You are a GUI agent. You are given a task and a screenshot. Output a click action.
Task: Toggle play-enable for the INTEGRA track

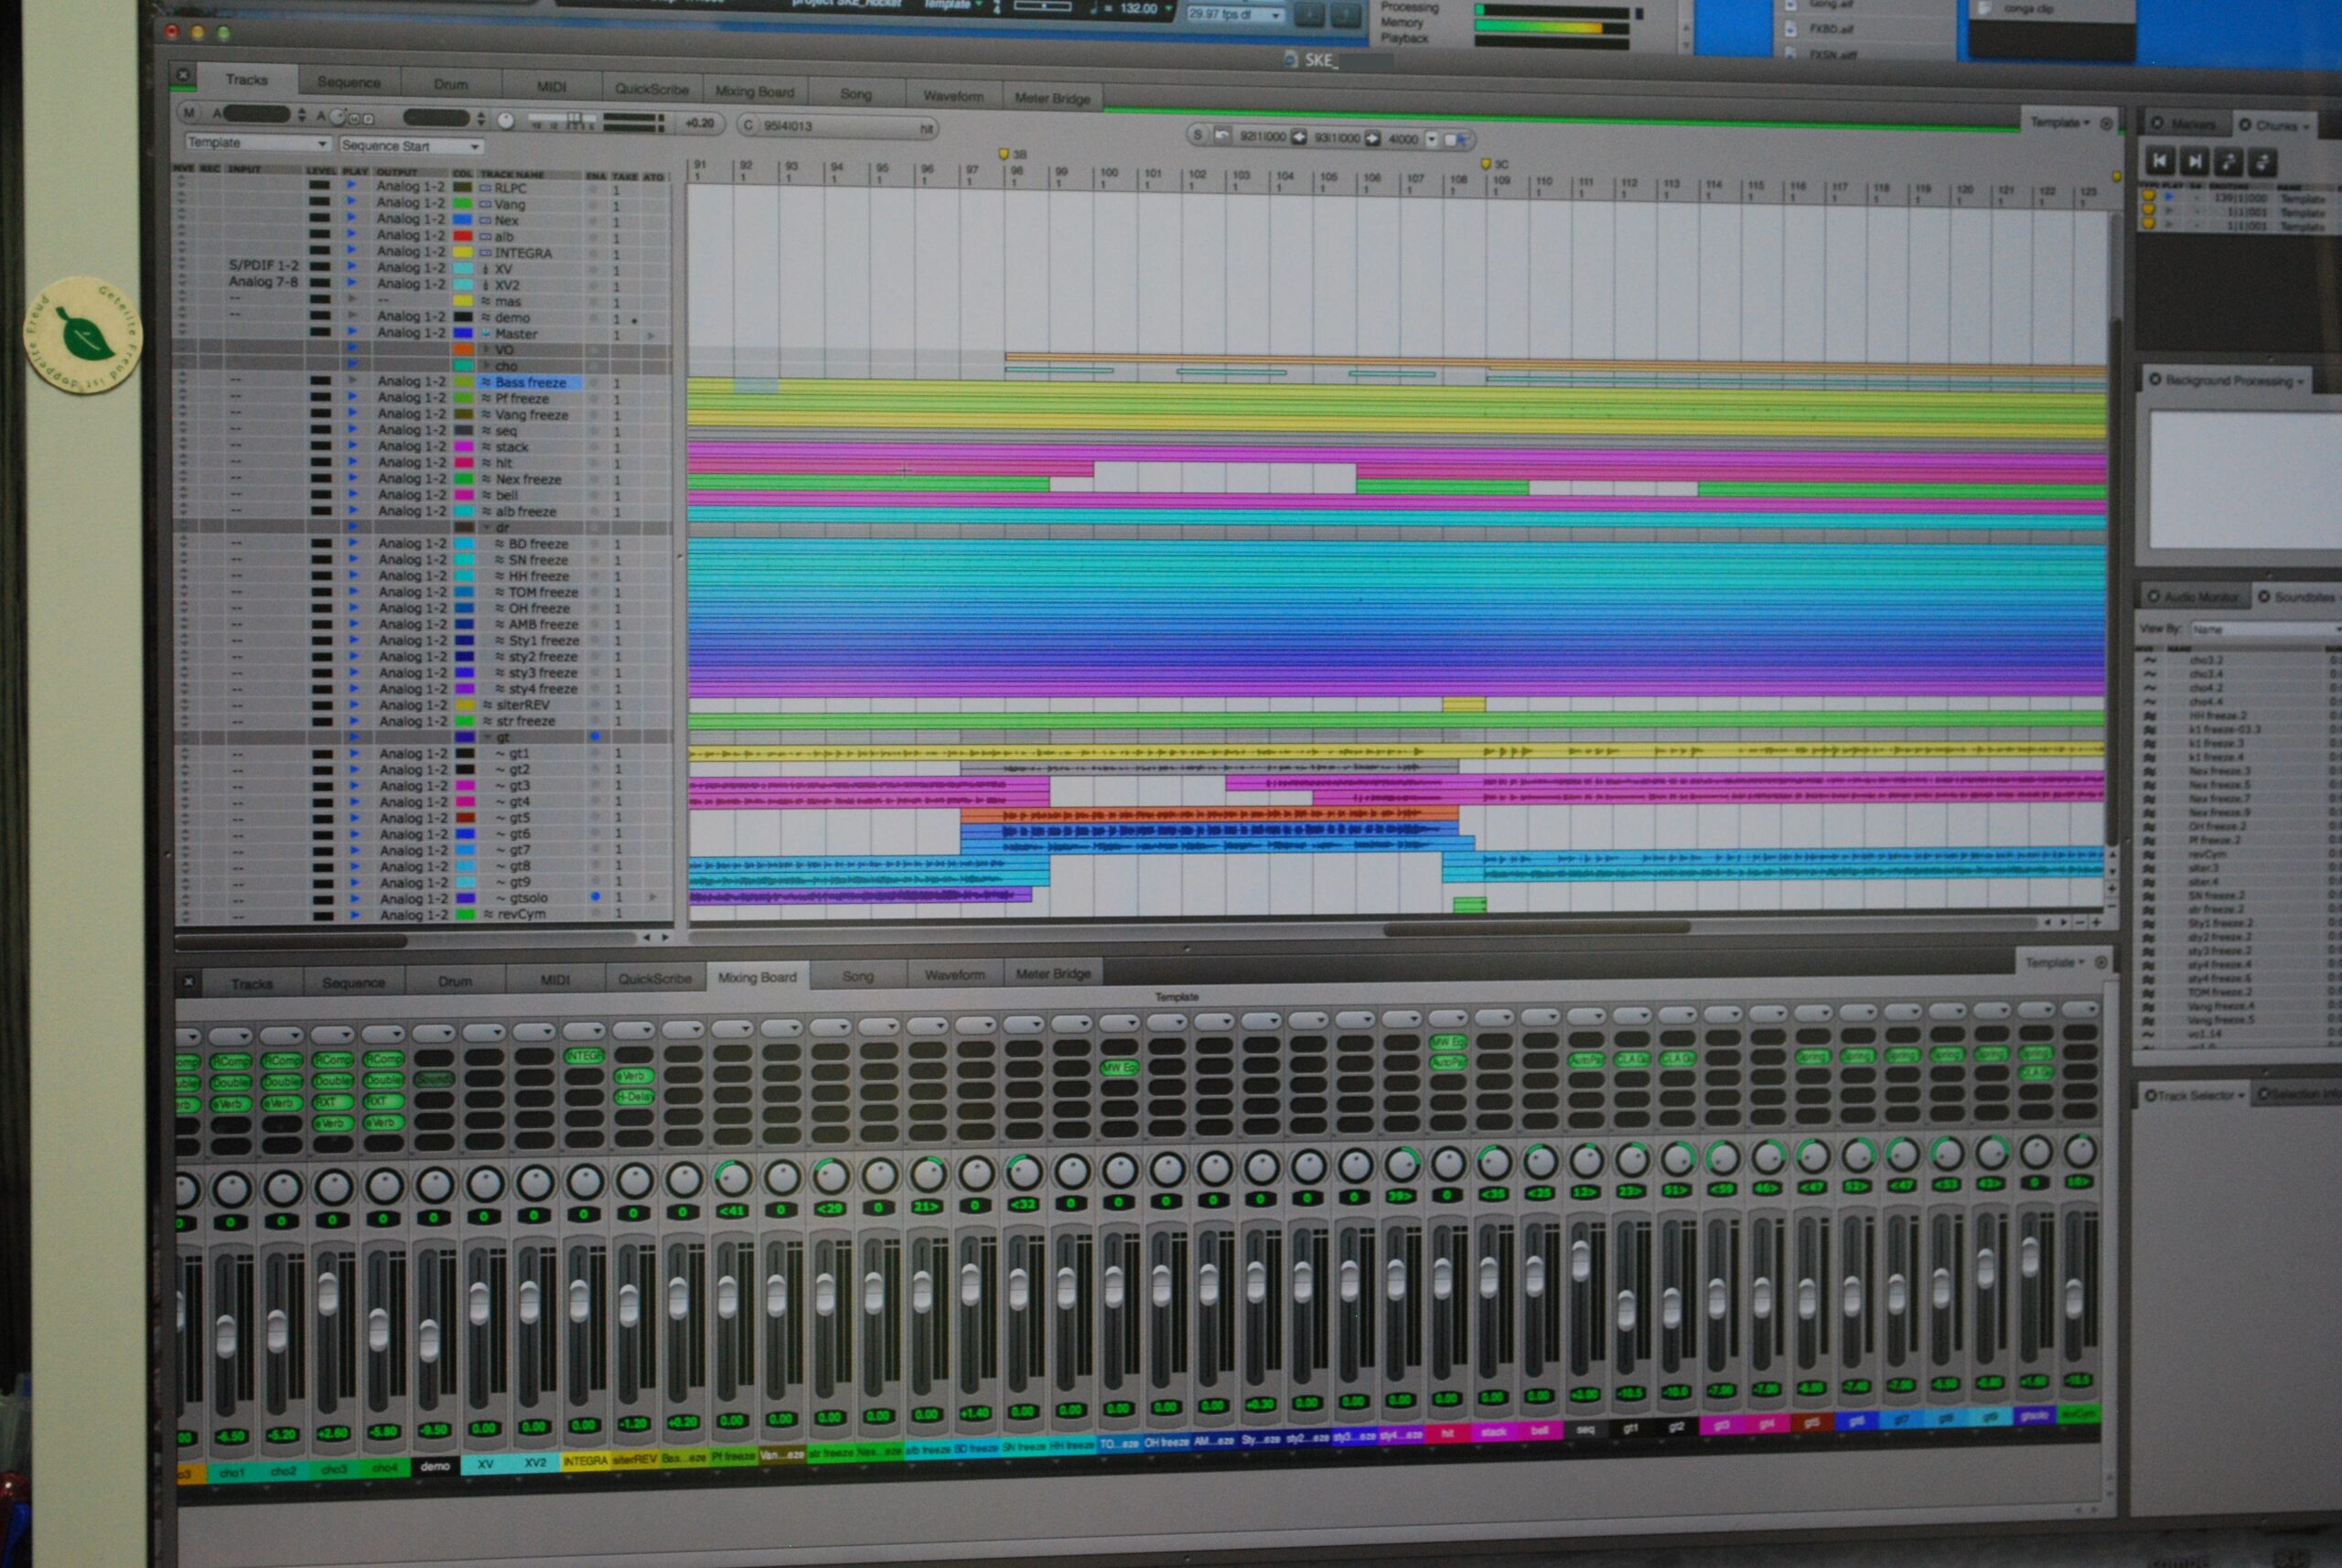[x=351, y=250]
